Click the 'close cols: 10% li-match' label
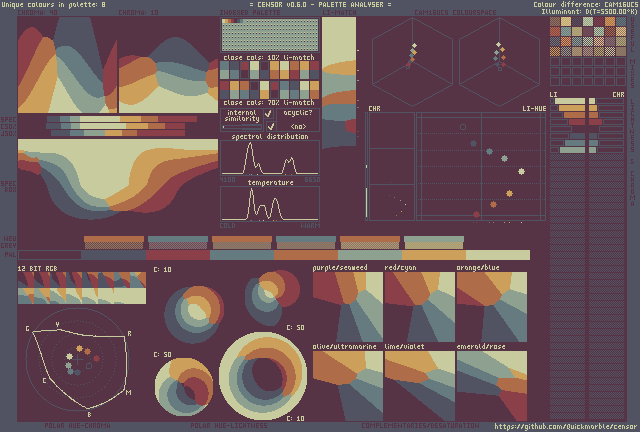Screen dimensions: 640x432 269,58
